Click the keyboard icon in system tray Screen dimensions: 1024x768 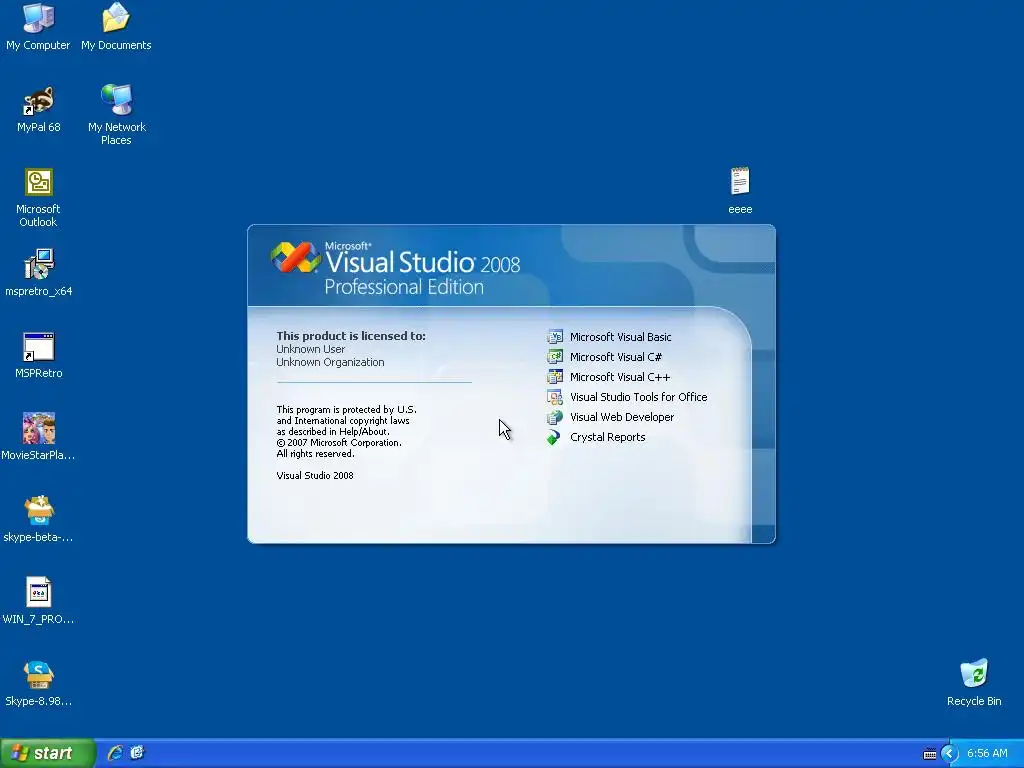929,754
